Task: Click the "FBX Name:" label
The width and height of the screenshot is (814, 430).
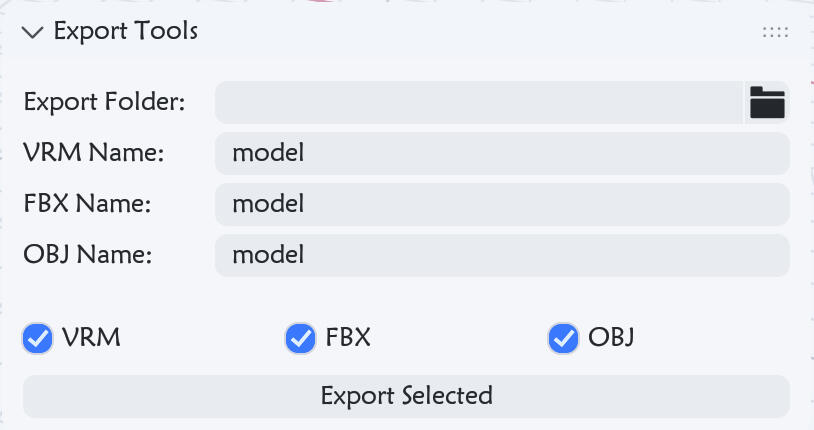Action: point(87,204)
